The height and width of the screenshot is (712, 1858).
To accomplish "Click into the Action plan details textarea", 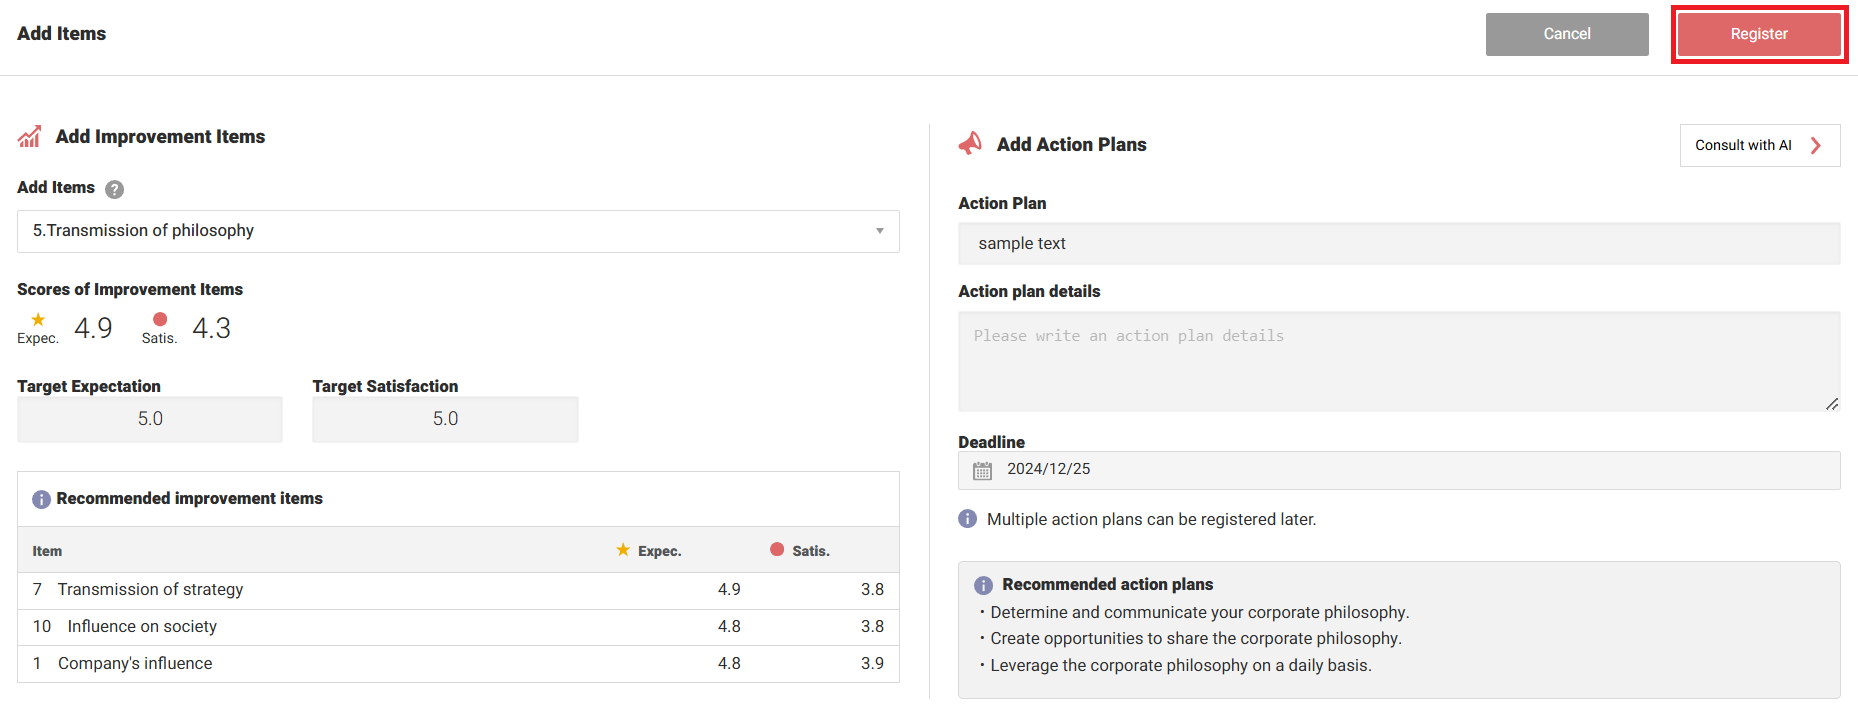I will pos(1398,361).
